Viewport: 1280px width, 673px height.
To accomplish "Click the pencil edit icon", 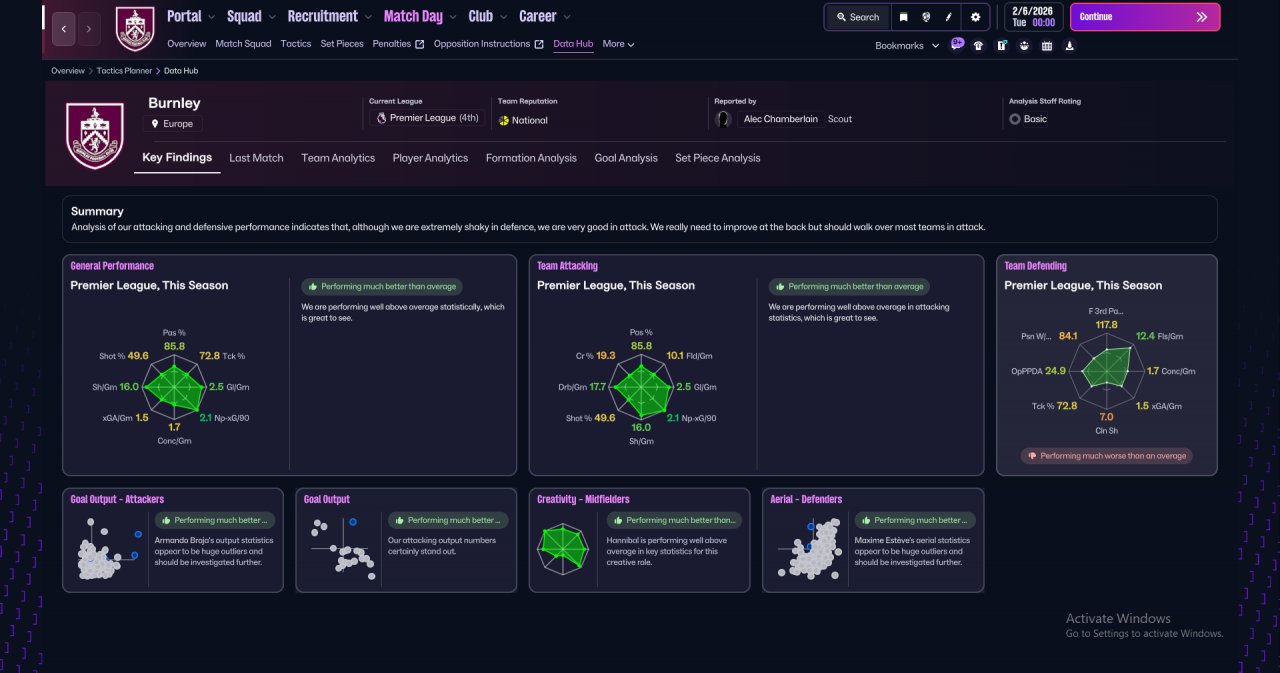I will [x=949, y=17].
